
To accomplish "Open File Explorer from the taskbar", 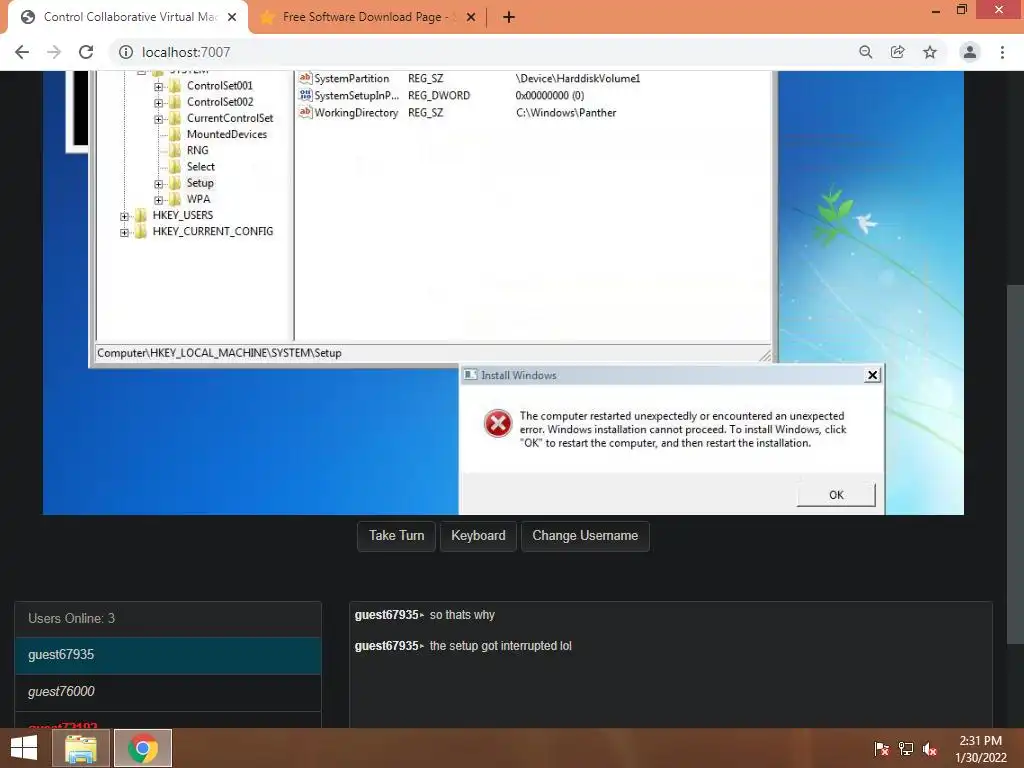I will [80, 748].
